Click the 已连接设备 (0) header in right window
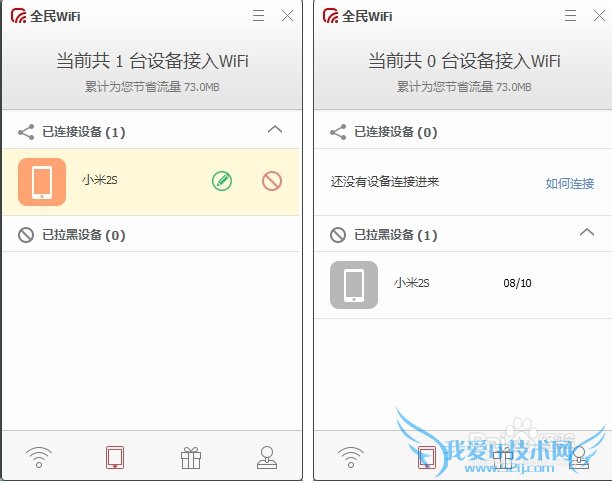 pyautogui.click(x=463, y=132)
